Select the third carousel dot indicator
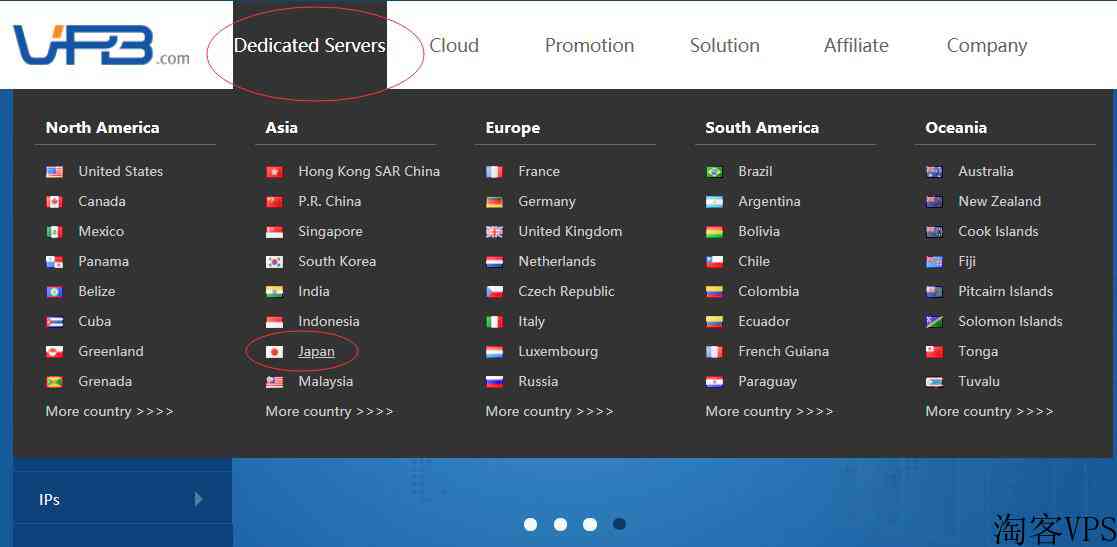1117x547 pixels. 590,524
